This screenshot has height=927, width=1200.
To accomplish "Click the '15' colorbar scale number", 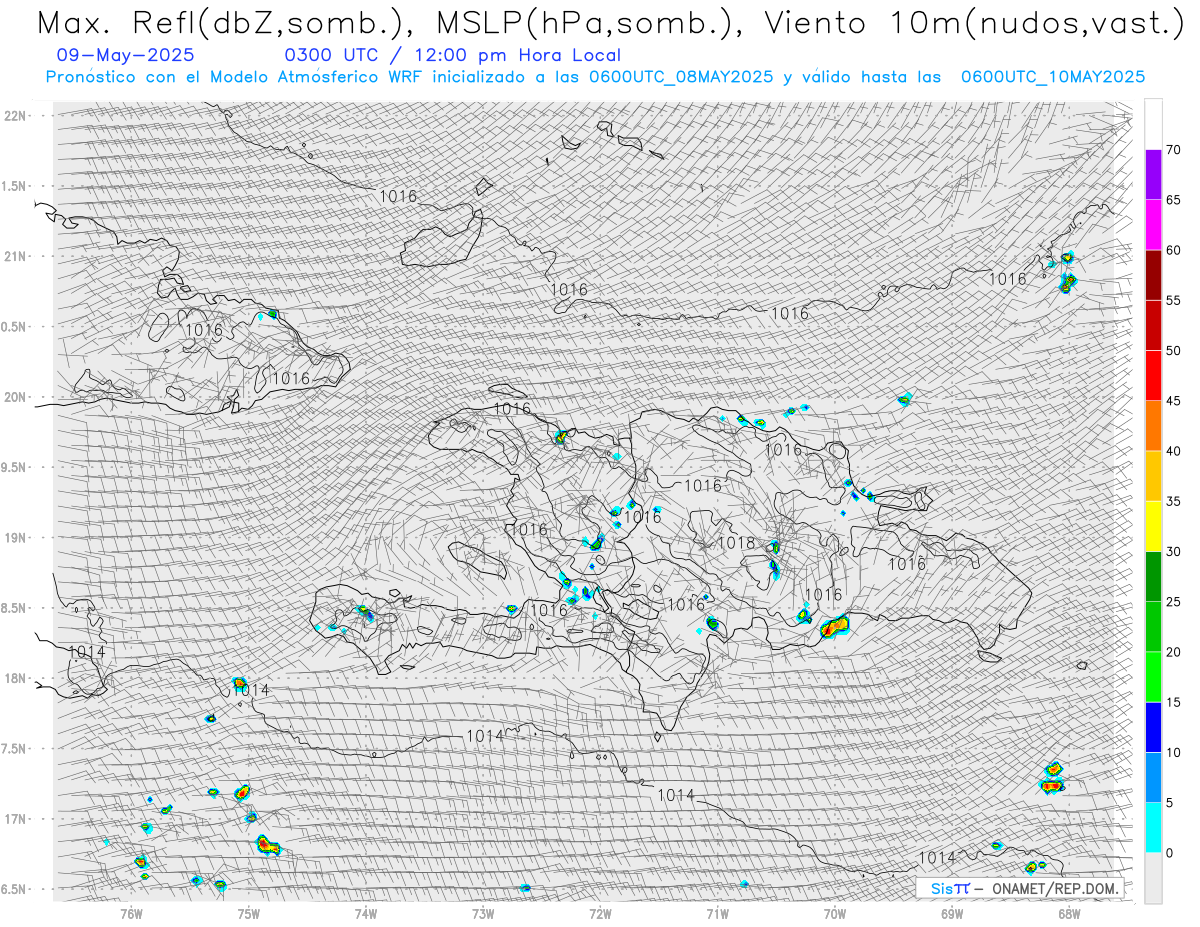I will 1173,702.
